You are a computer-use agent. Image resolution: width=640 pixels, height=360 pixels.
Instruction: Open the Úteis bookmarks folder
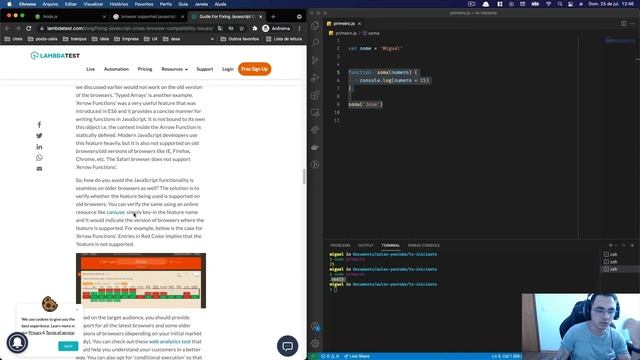[x=13, y=39]
